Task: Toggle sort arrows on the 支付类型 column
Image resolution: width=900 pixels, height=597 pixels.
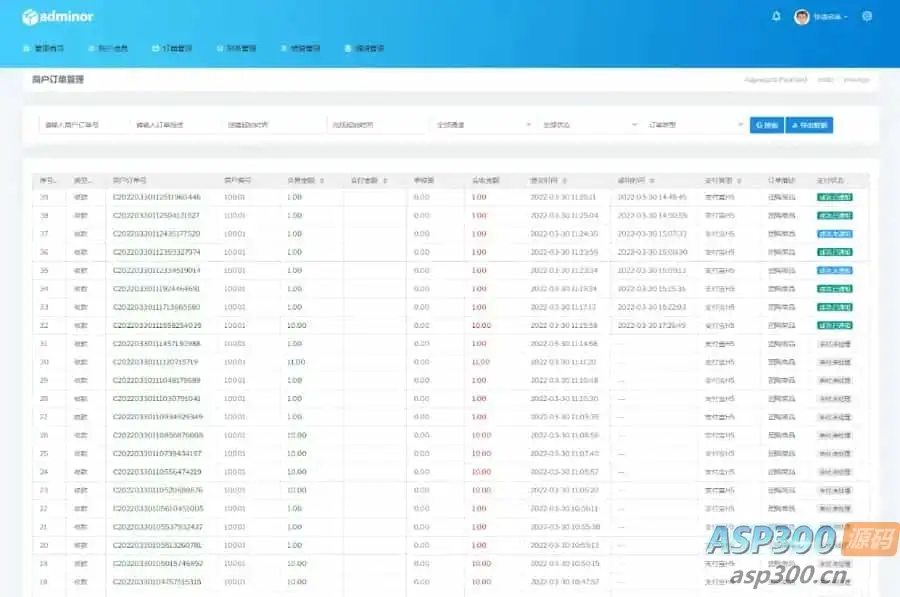Action: click(x=739, y=181)
